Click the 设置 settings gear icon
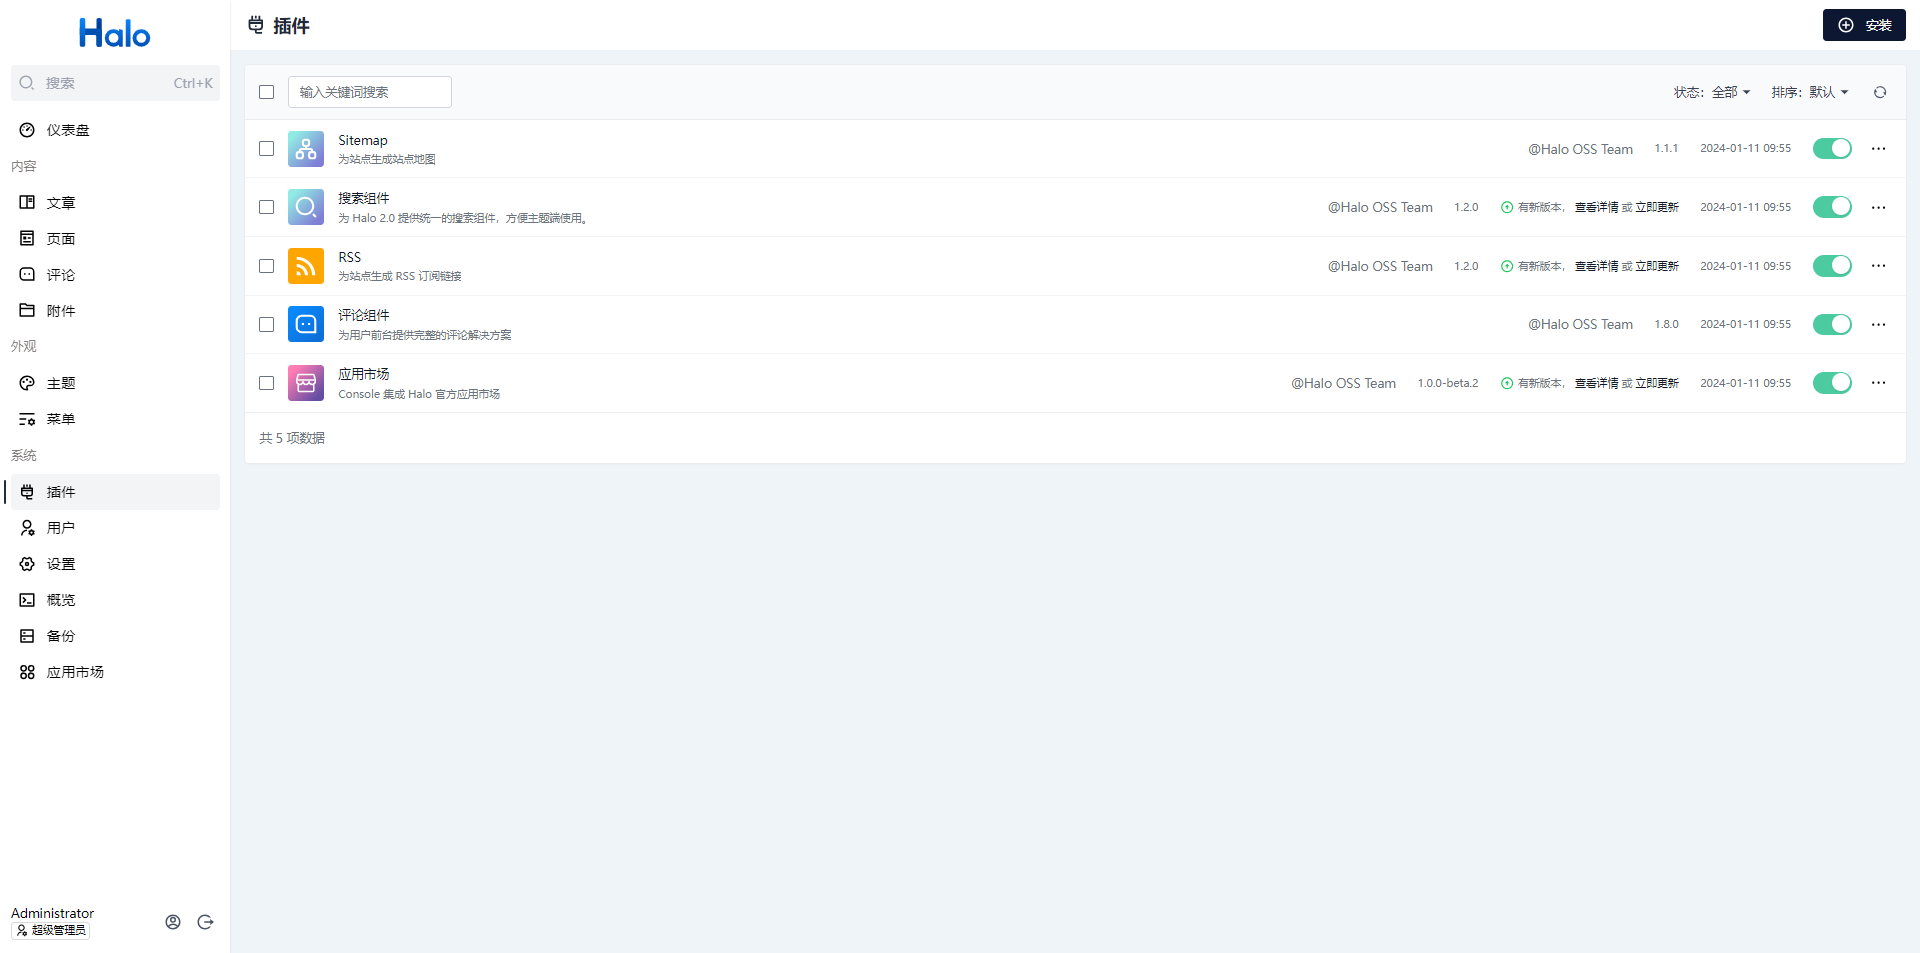The image size is (1920, 953). (27, 564)
